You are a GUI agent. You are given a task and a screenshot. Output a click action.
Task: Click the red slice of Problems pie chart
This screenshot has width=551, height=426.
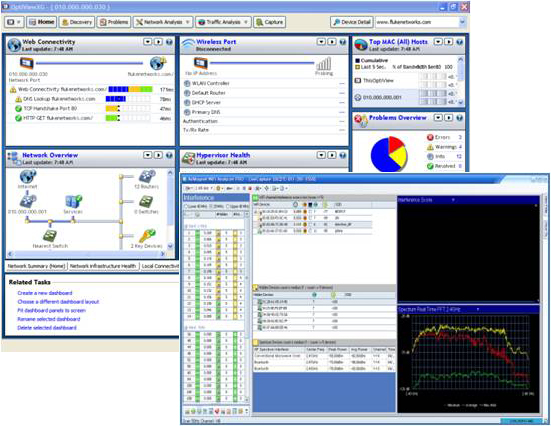pyautogui.click(x=395, y=144)
